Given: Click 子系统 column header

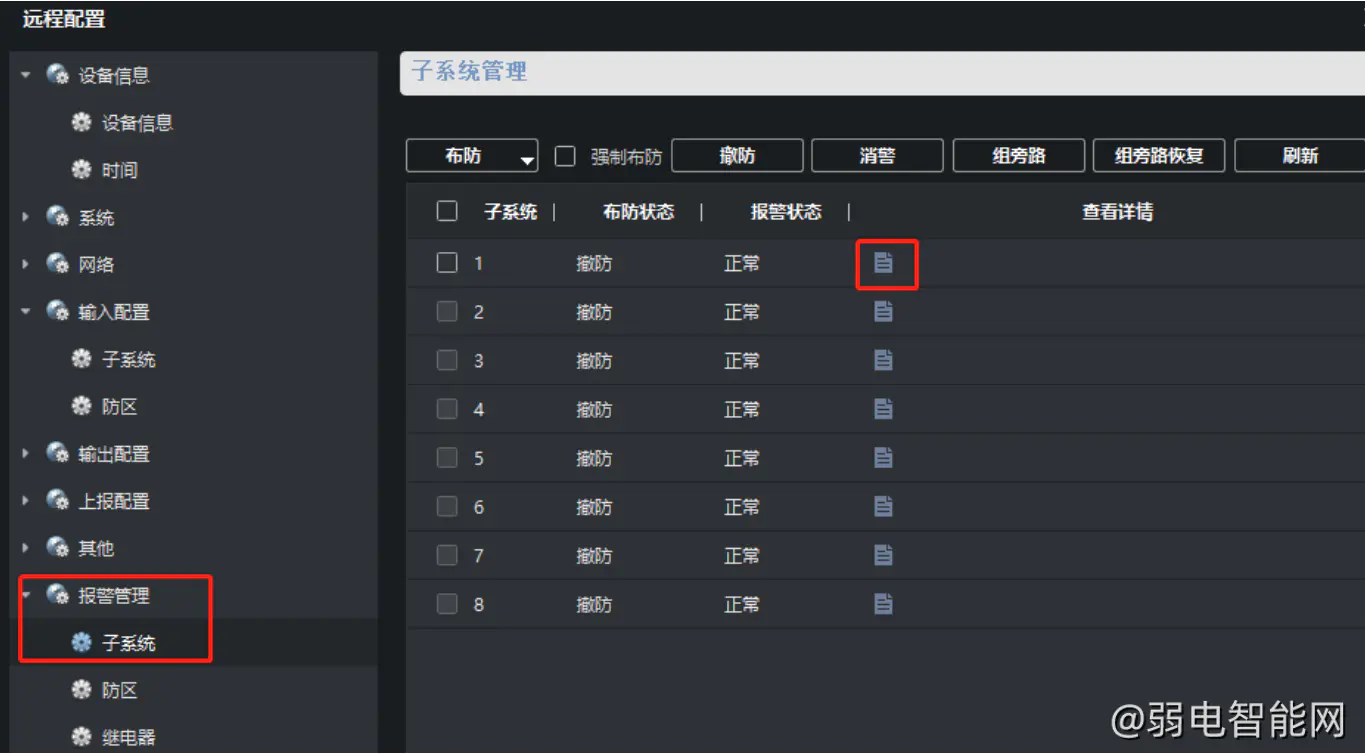Looking at the screenshot, I should tap(511, 212).
